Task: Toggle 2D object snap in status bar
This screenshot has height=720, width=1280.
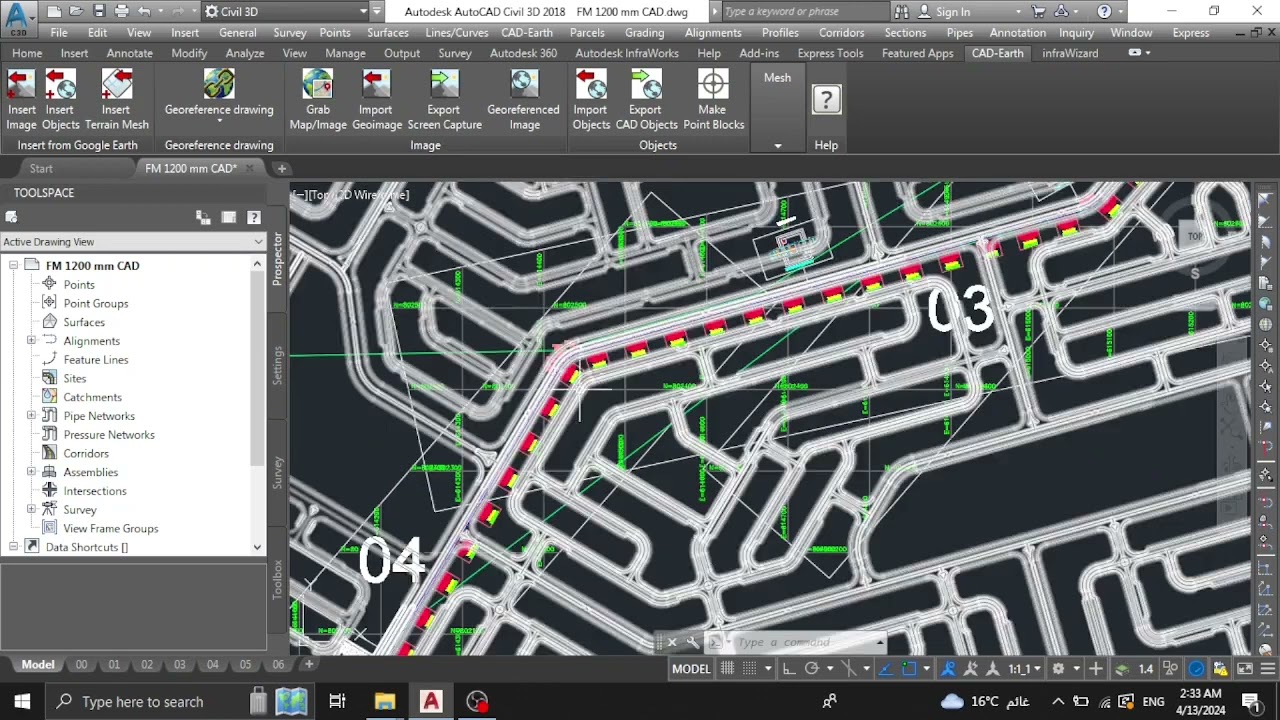Action: 908,669
